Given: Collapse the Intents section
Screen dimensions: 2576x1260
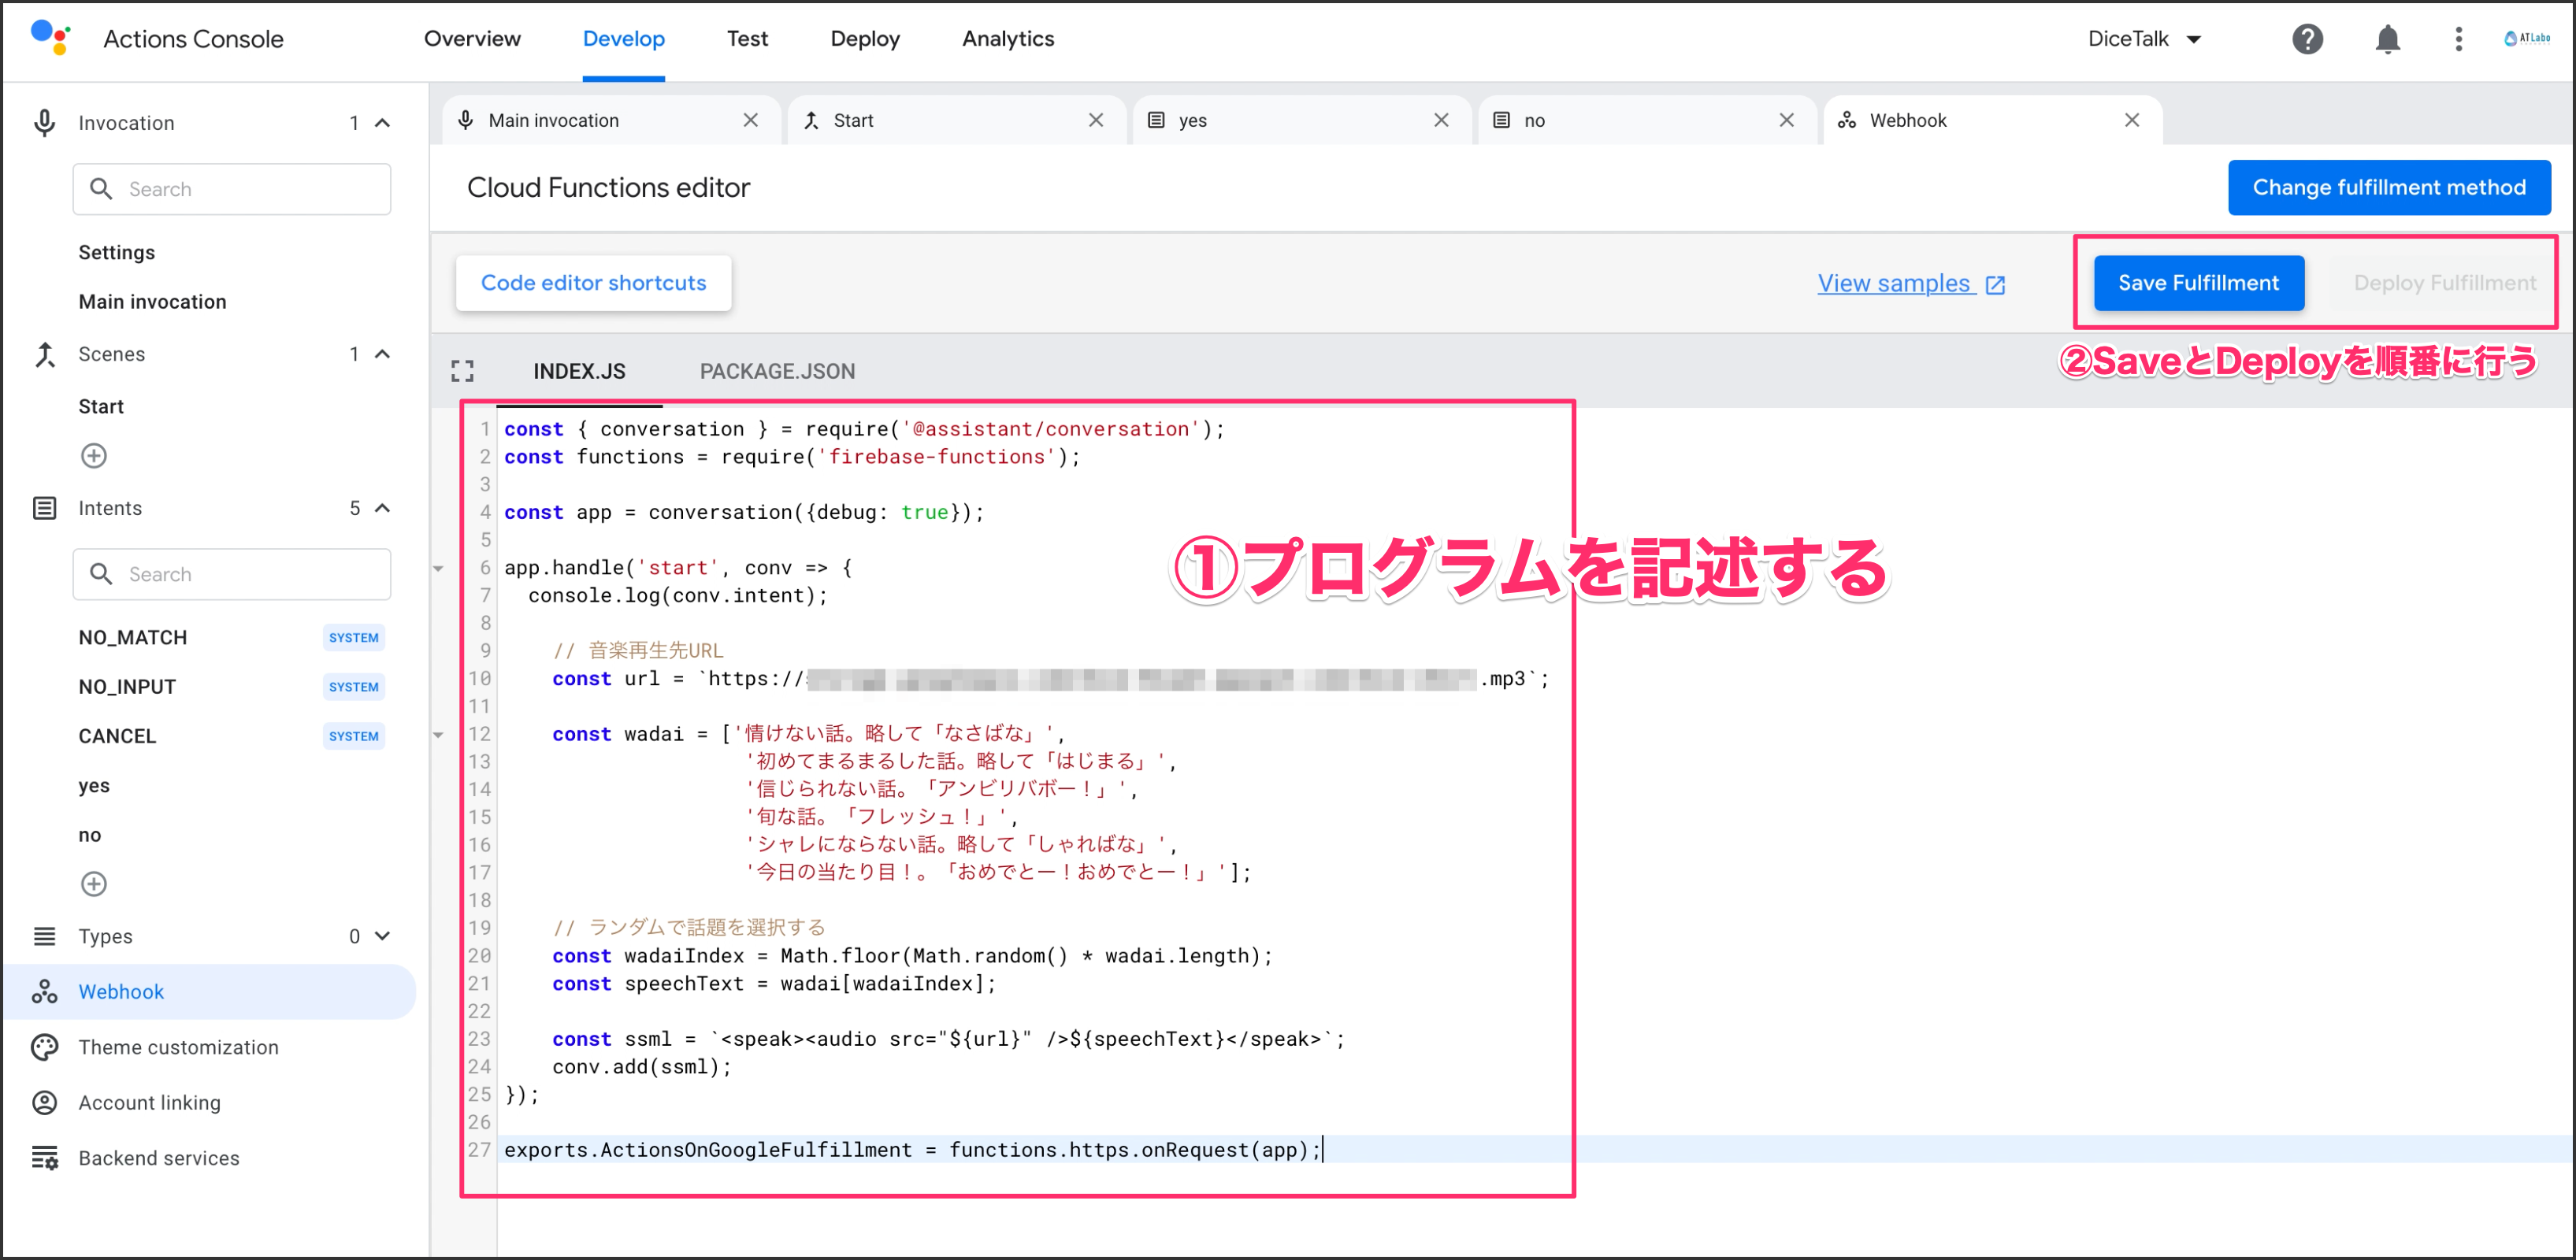Looking at the screenshot, I should pos(382,508).
